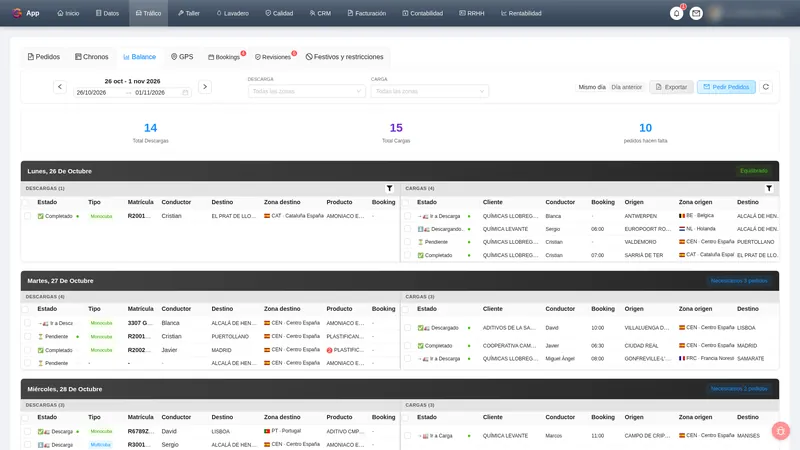Check the Monday Descargas select-all checkbox
Screen dimensions: 800x450
click(x=26, y=203)
